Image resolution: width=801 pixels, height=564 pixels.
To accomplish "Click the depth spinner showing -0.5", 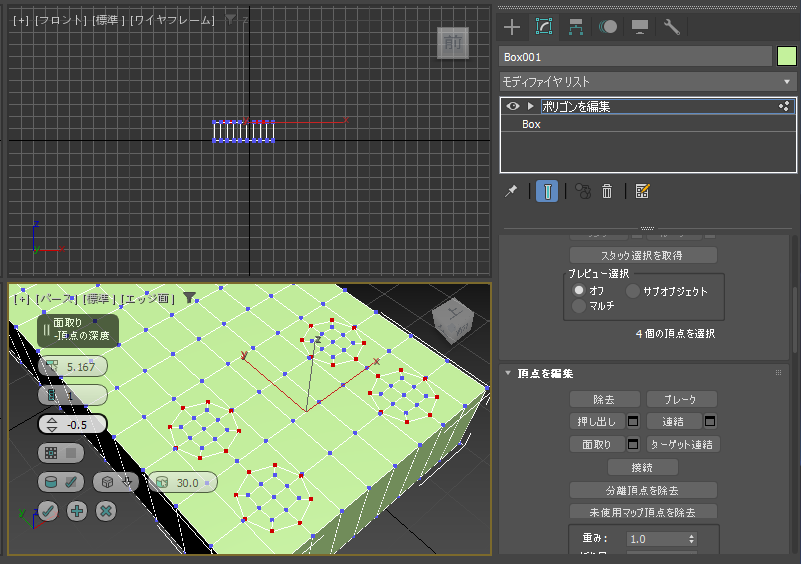I will tap(73, 425).
